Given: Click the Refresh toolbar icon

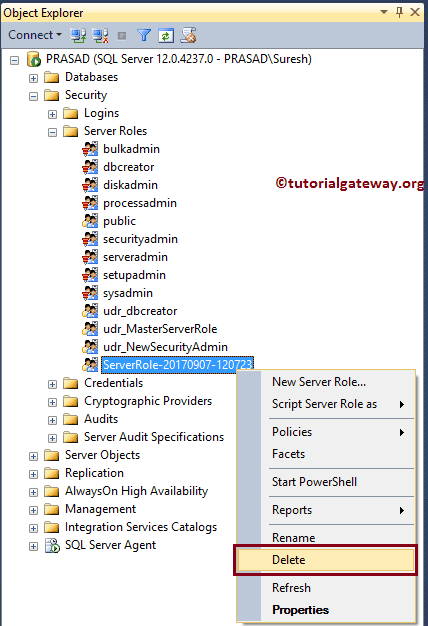Looking at the screenshot, I should [166, 36].
